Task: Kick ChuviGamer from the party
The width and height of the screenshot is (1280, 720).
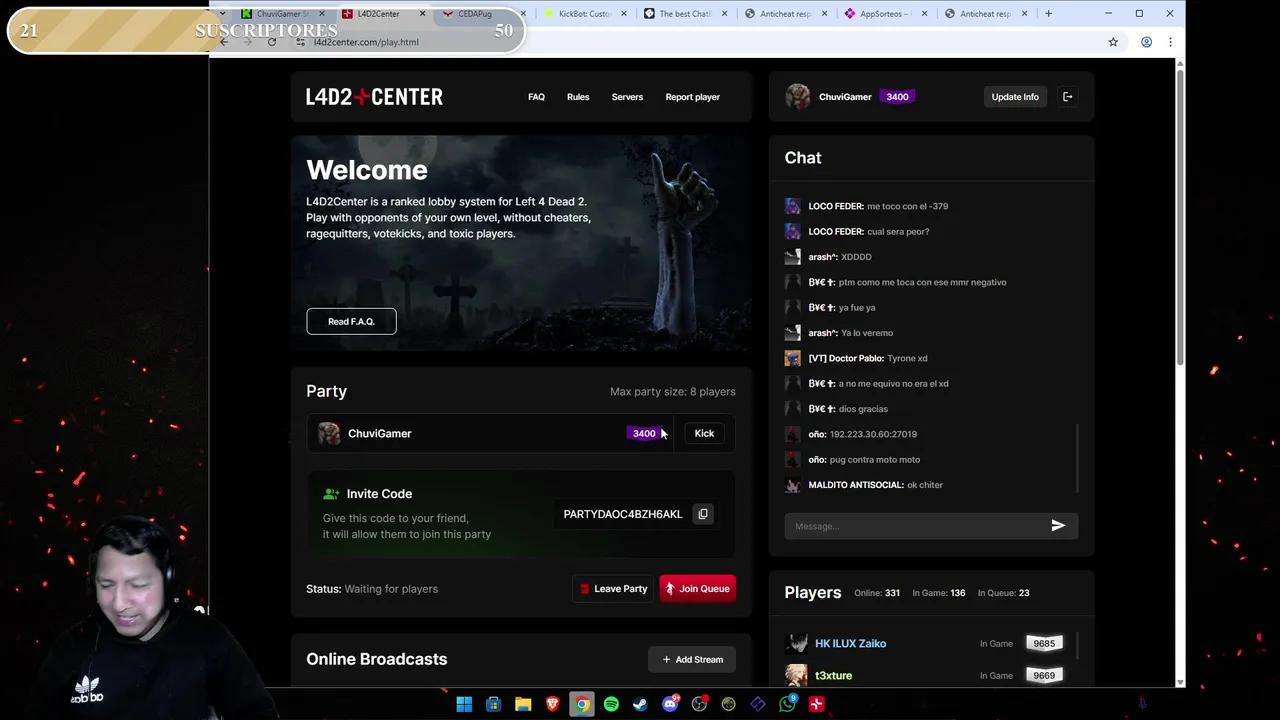Action: [x=704, y=433]
